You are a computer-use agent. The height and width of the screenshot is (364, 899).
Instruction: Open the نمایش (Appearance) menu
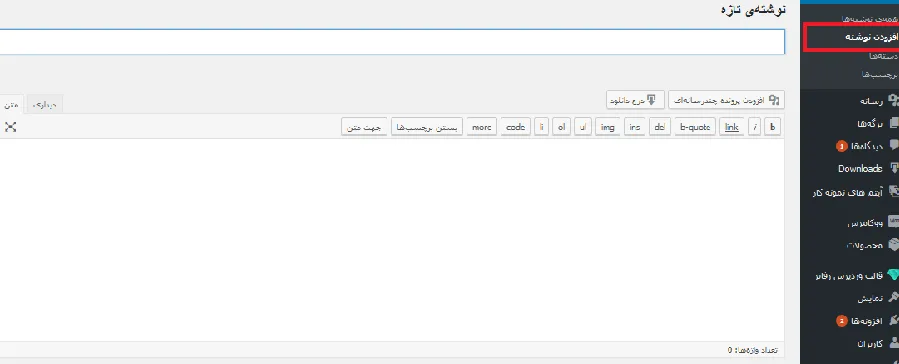(870, 298)
